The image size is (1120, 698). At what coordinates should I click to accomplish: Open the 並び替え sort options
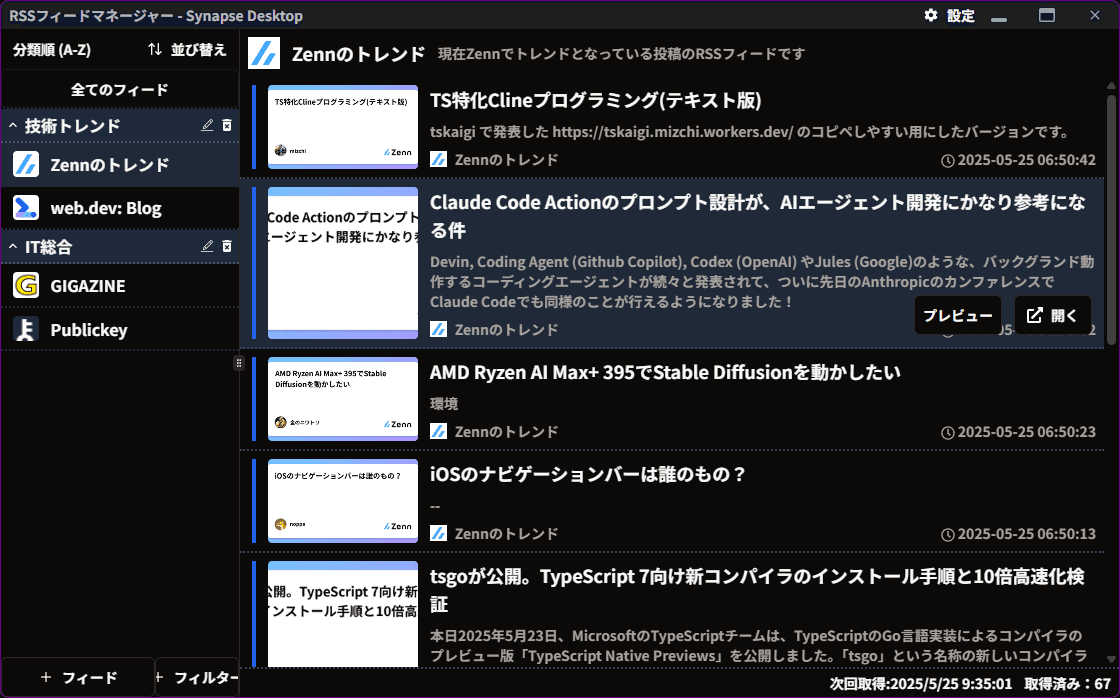186,49
